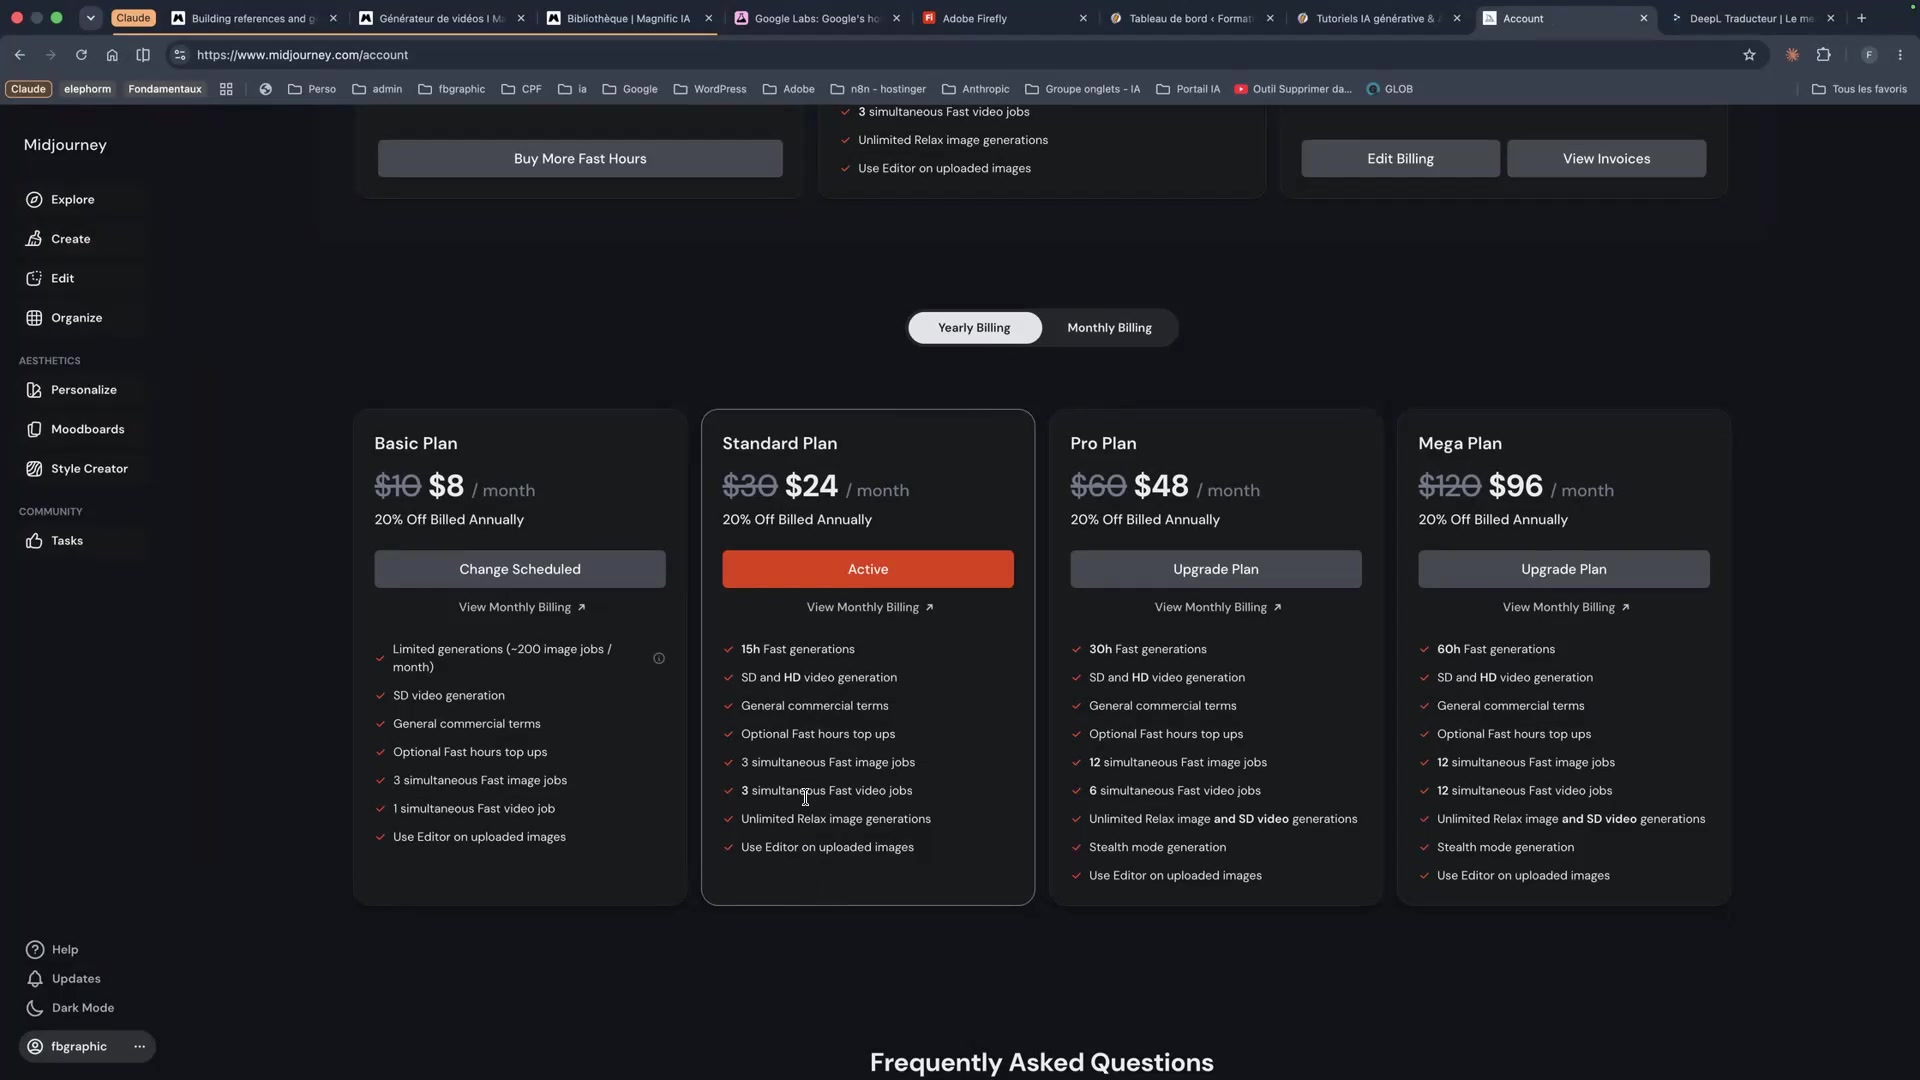Switch to Adobe Firefly tab

tap(1005, 18)
